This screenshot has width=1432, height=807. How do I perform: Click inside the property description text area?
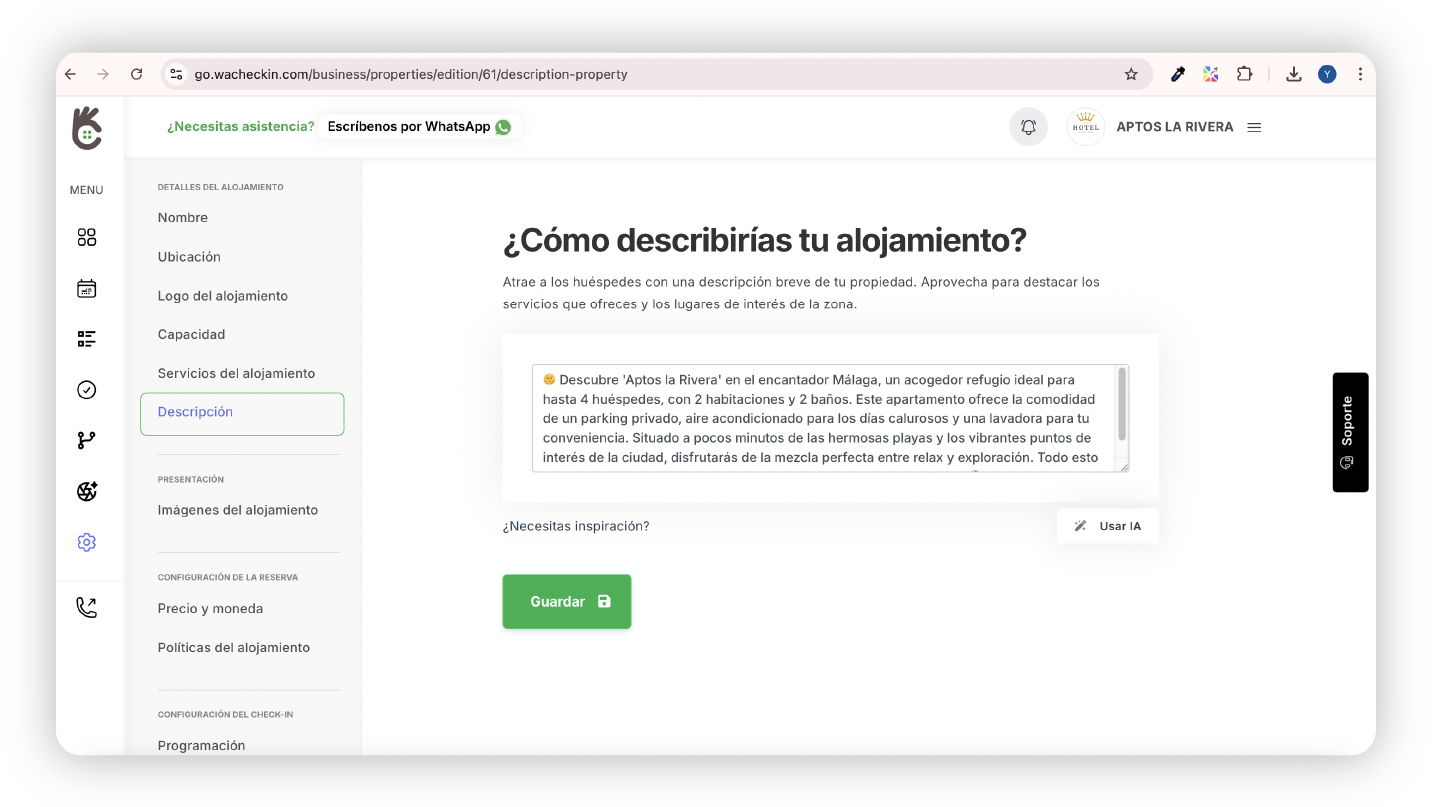(820, 418)
